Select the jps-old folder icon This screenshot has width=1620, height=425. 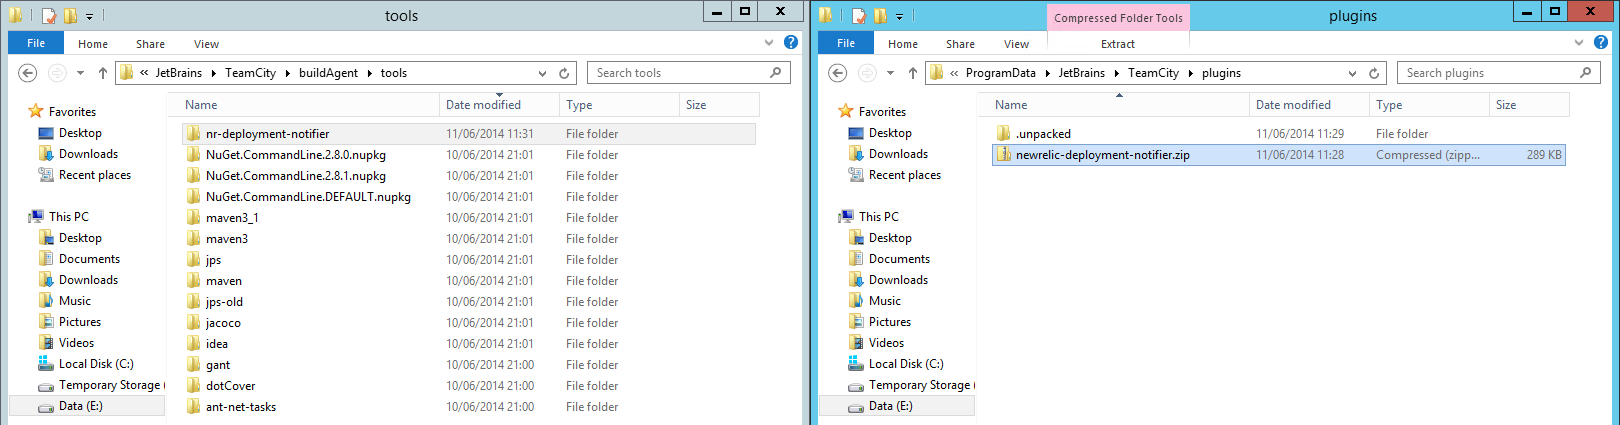coord(194,302)
